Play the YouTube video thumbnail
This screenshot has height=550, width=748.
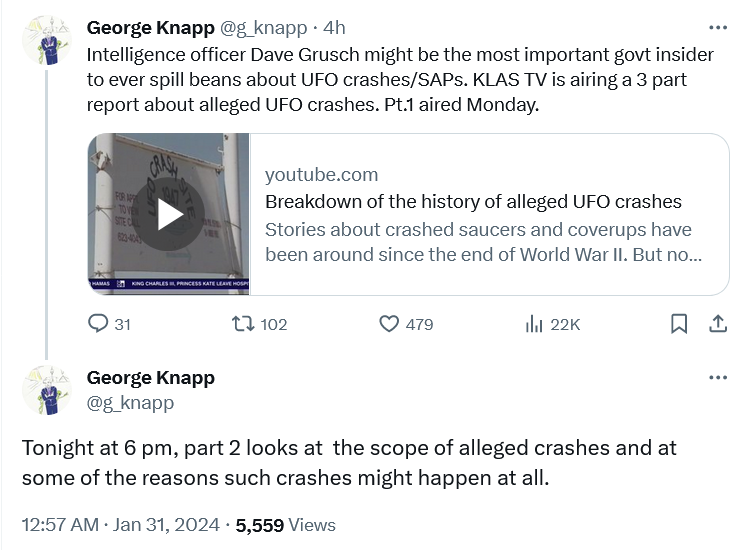tap(169, 215)
